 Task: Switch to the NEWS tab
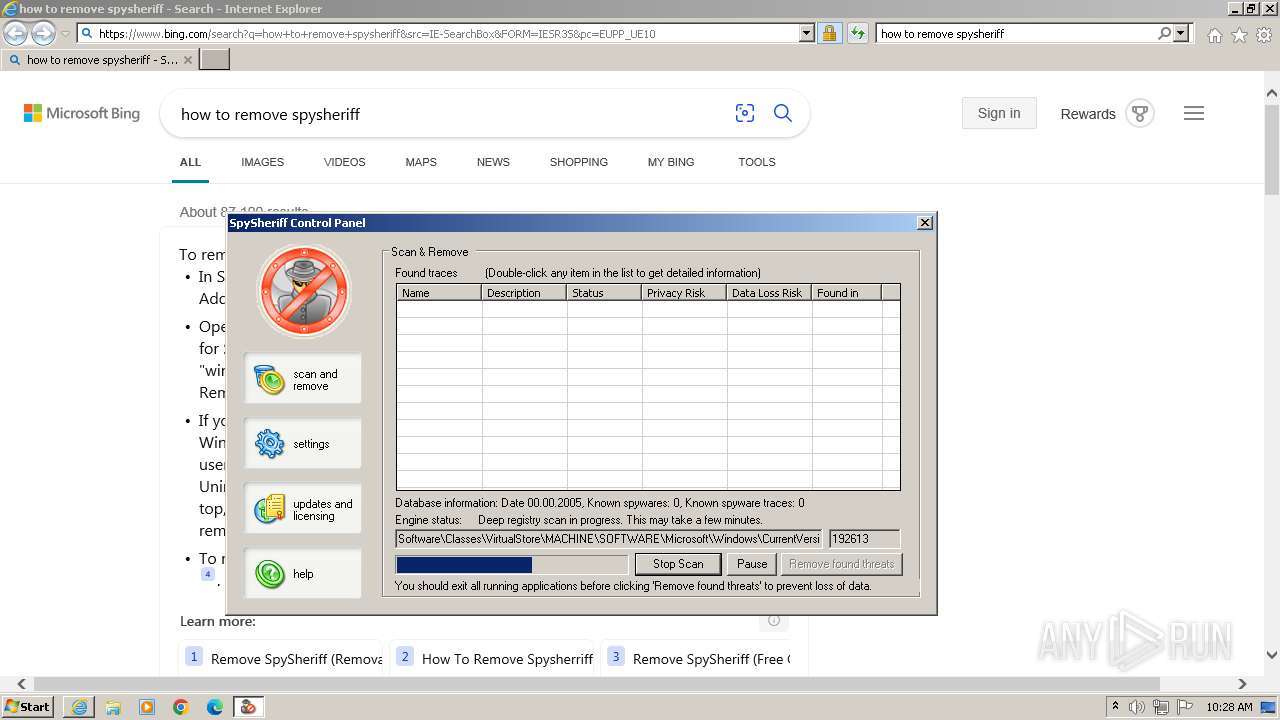[493, 162]
